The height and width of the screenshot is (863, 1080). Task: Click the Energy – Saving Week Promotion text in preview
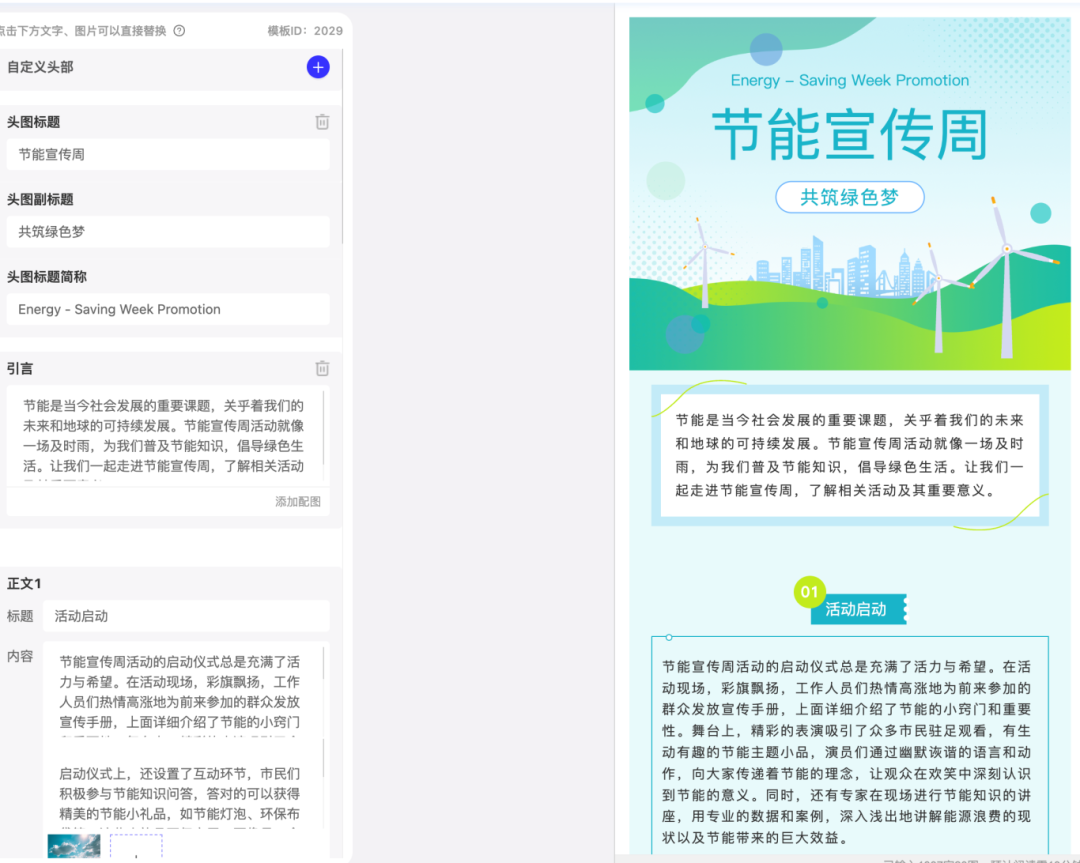click(x=849, y=80)
